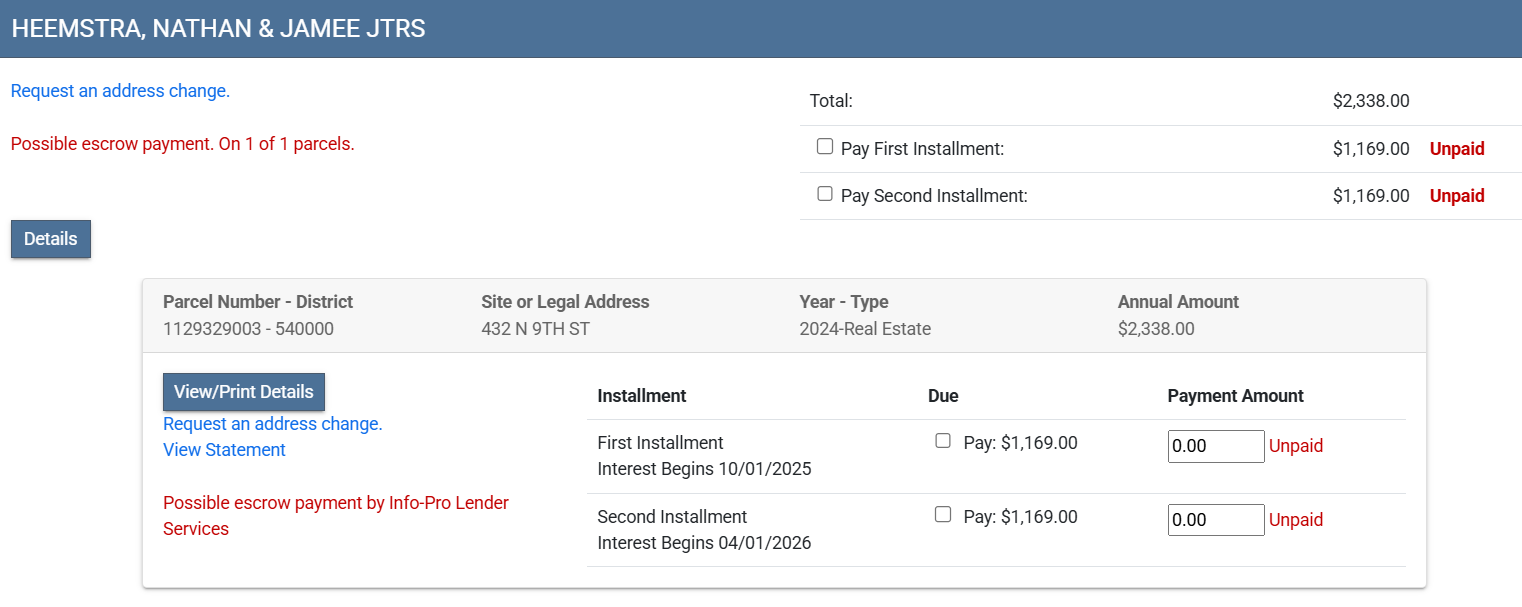
Task: Check the top Pay Second Installment checkbox
Action: [825, 194]
